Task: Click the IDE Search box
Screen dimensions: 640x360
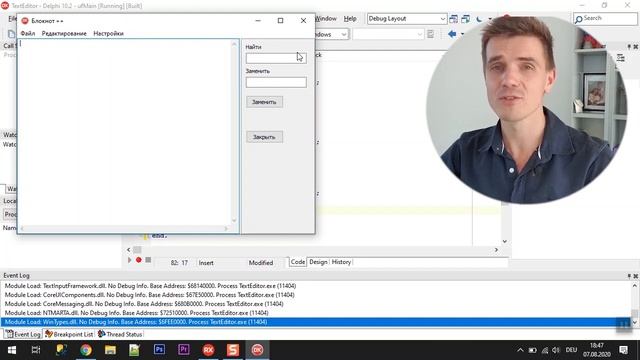Action: (x=605, y=18)
